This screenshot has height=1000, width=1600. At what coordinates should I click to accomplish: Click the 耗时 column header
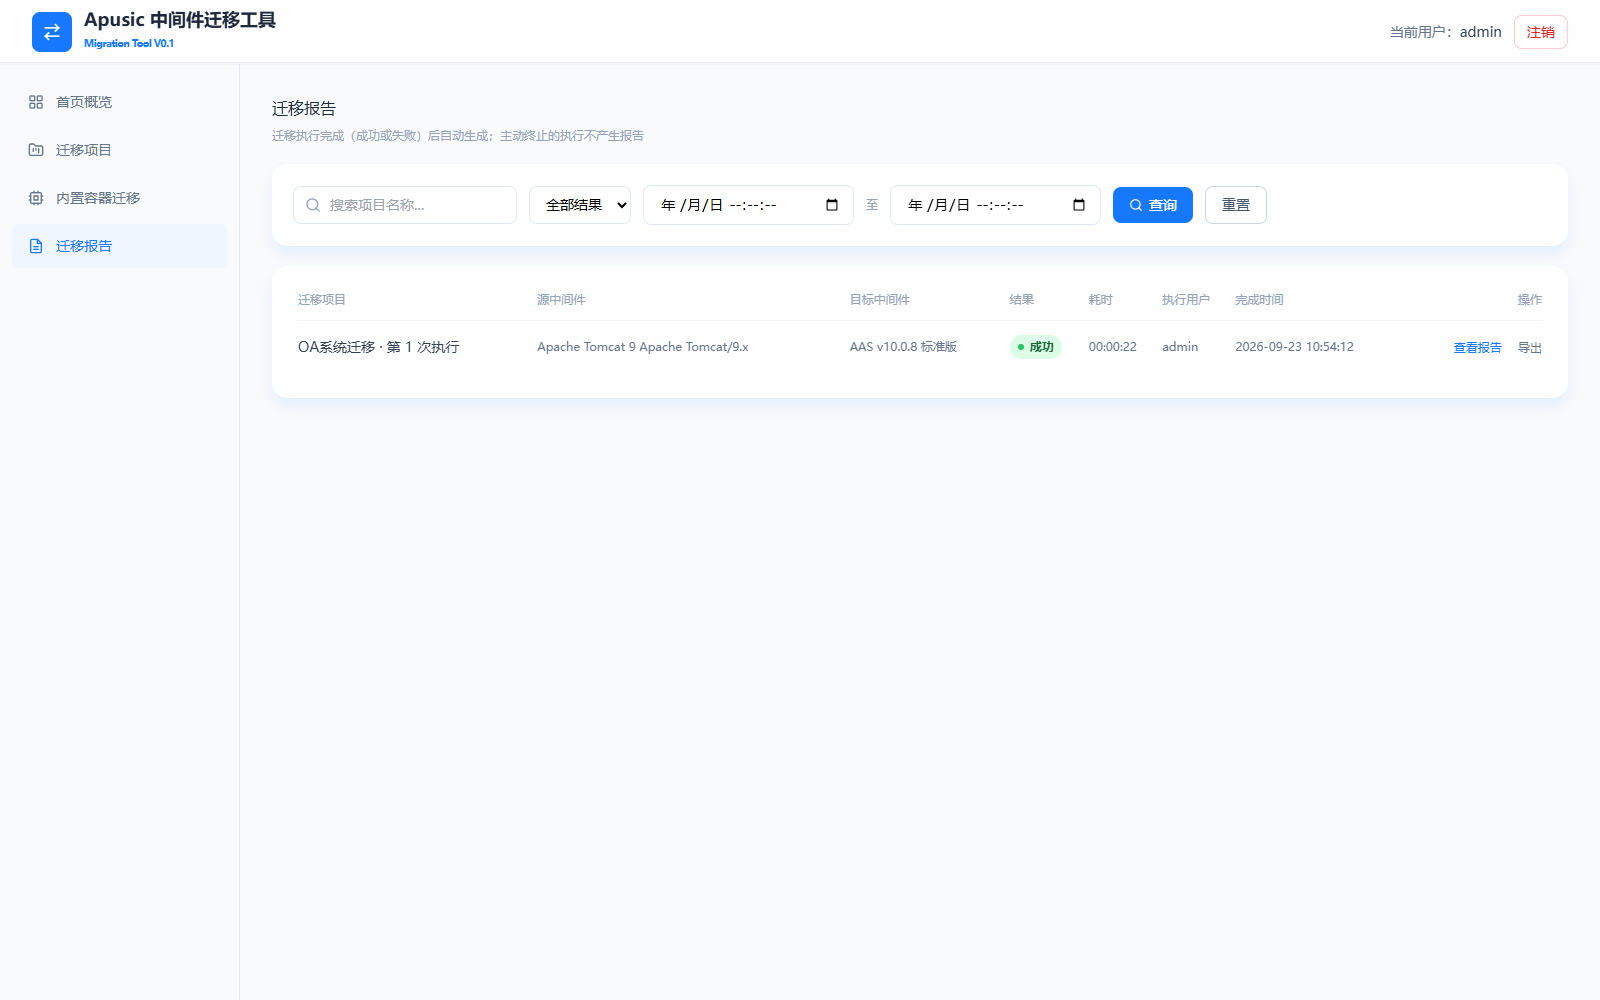click(x=1101, y=300)
